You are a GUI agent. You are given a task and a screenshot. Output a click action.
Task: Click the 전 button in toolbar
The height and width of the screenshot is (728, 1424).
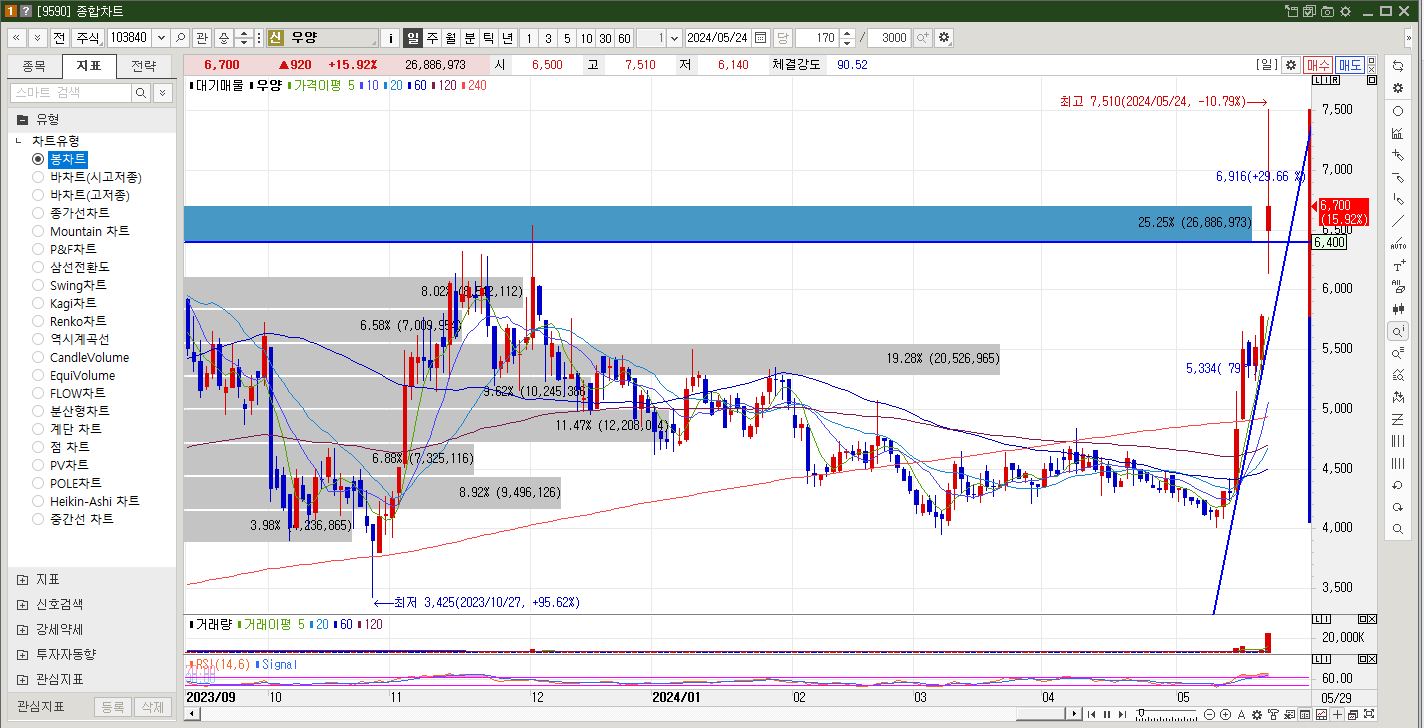pyautogui.click(x=59, y=38)
